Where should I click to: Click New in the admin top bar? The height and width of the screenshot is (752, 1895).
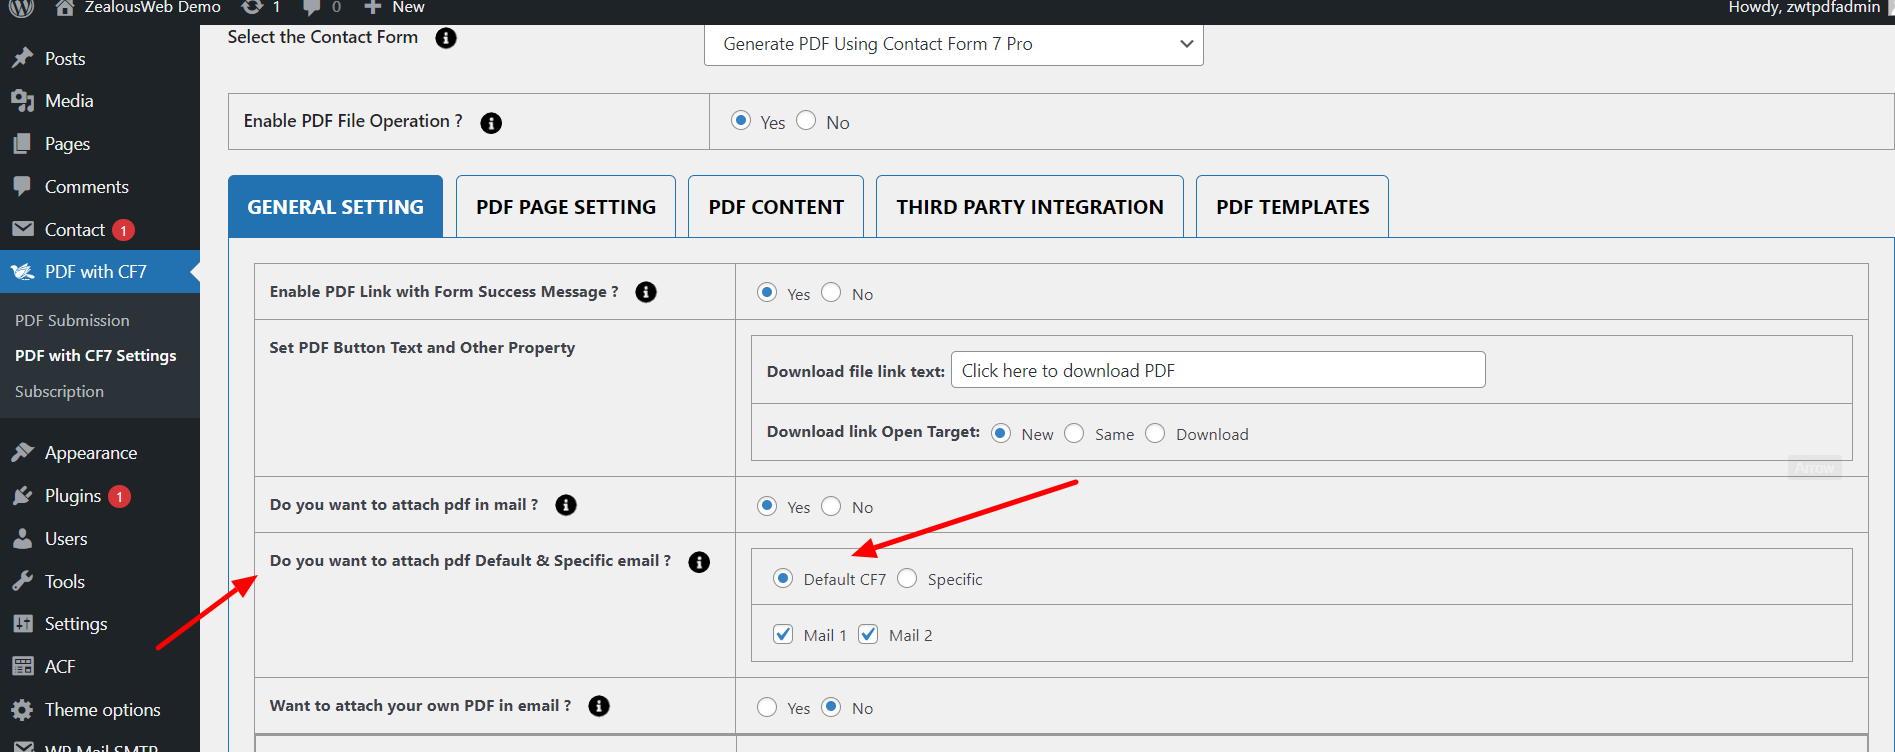(x=395, y=8)
